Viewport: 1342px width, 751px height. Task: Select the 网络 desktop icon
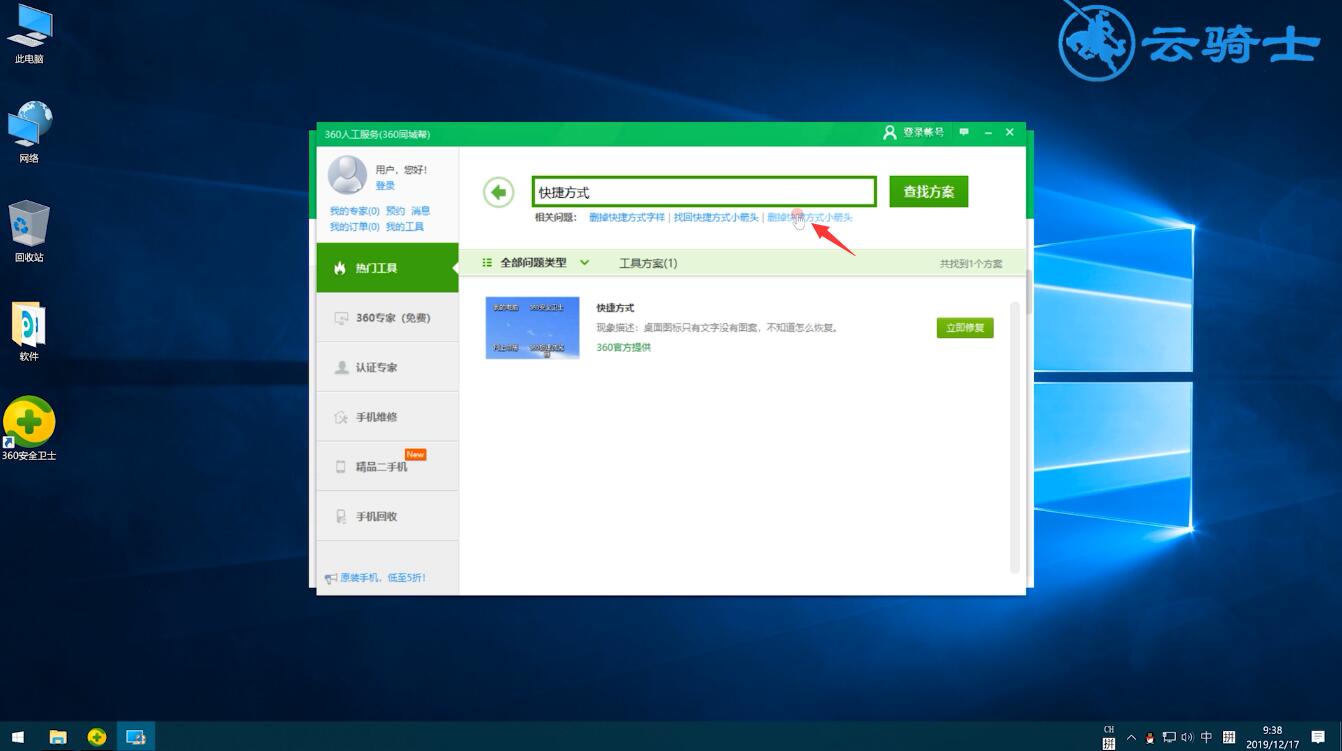(x=29, y=133)
